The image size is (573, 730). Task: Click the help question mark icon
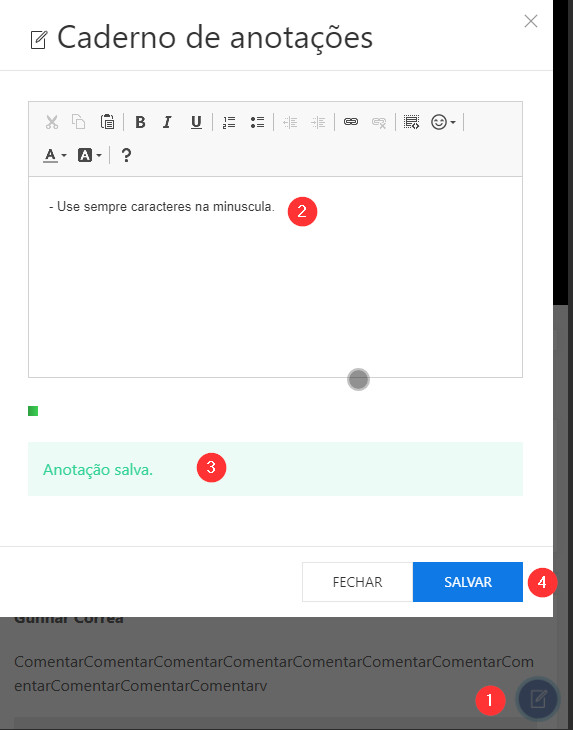[x=126, y=155]
